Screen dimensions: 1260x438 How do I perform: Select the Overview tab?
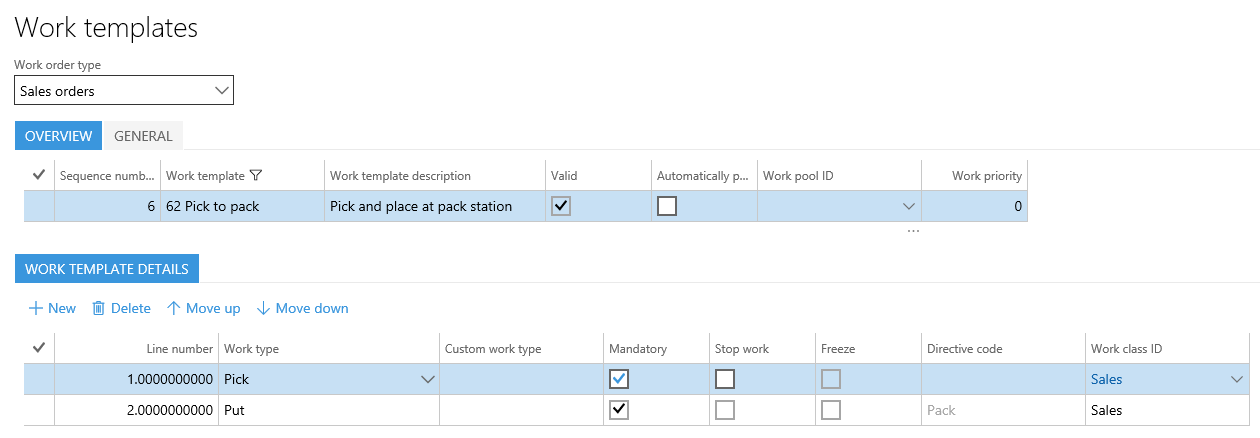(x=58, y=136)
